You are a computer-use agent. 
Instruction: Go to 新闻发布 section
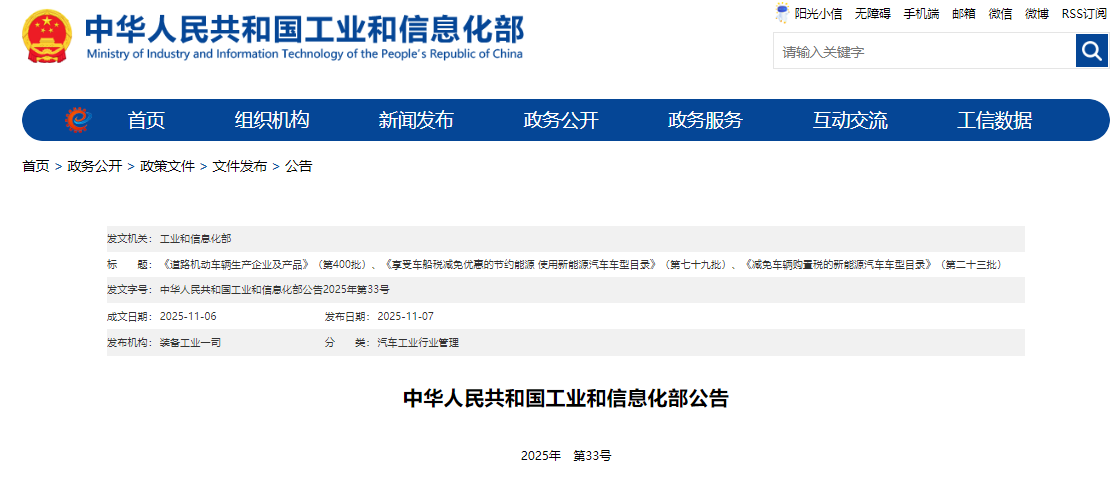click(x=416, y=121)
